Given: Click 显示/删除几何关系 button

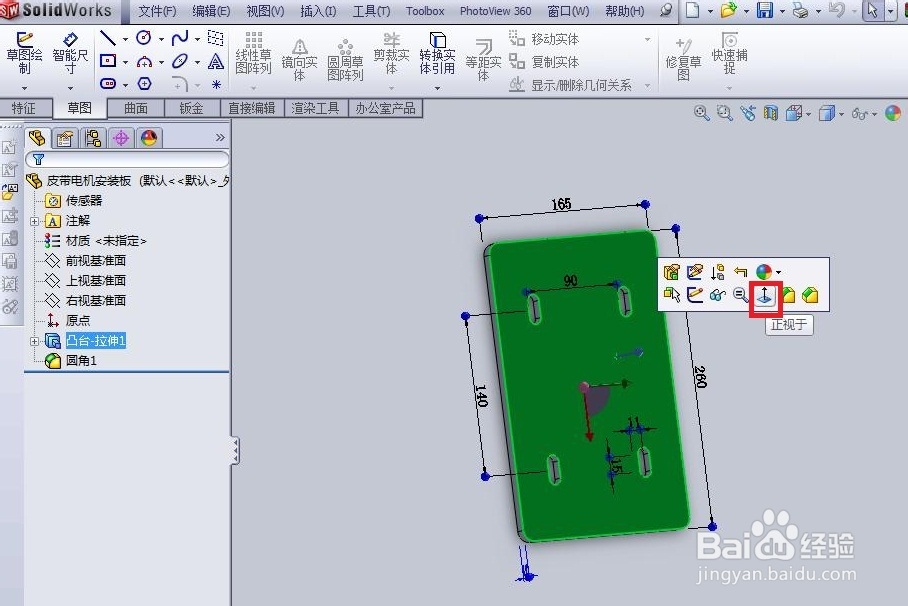Looking at the screenshot, I should coord(570,85).
